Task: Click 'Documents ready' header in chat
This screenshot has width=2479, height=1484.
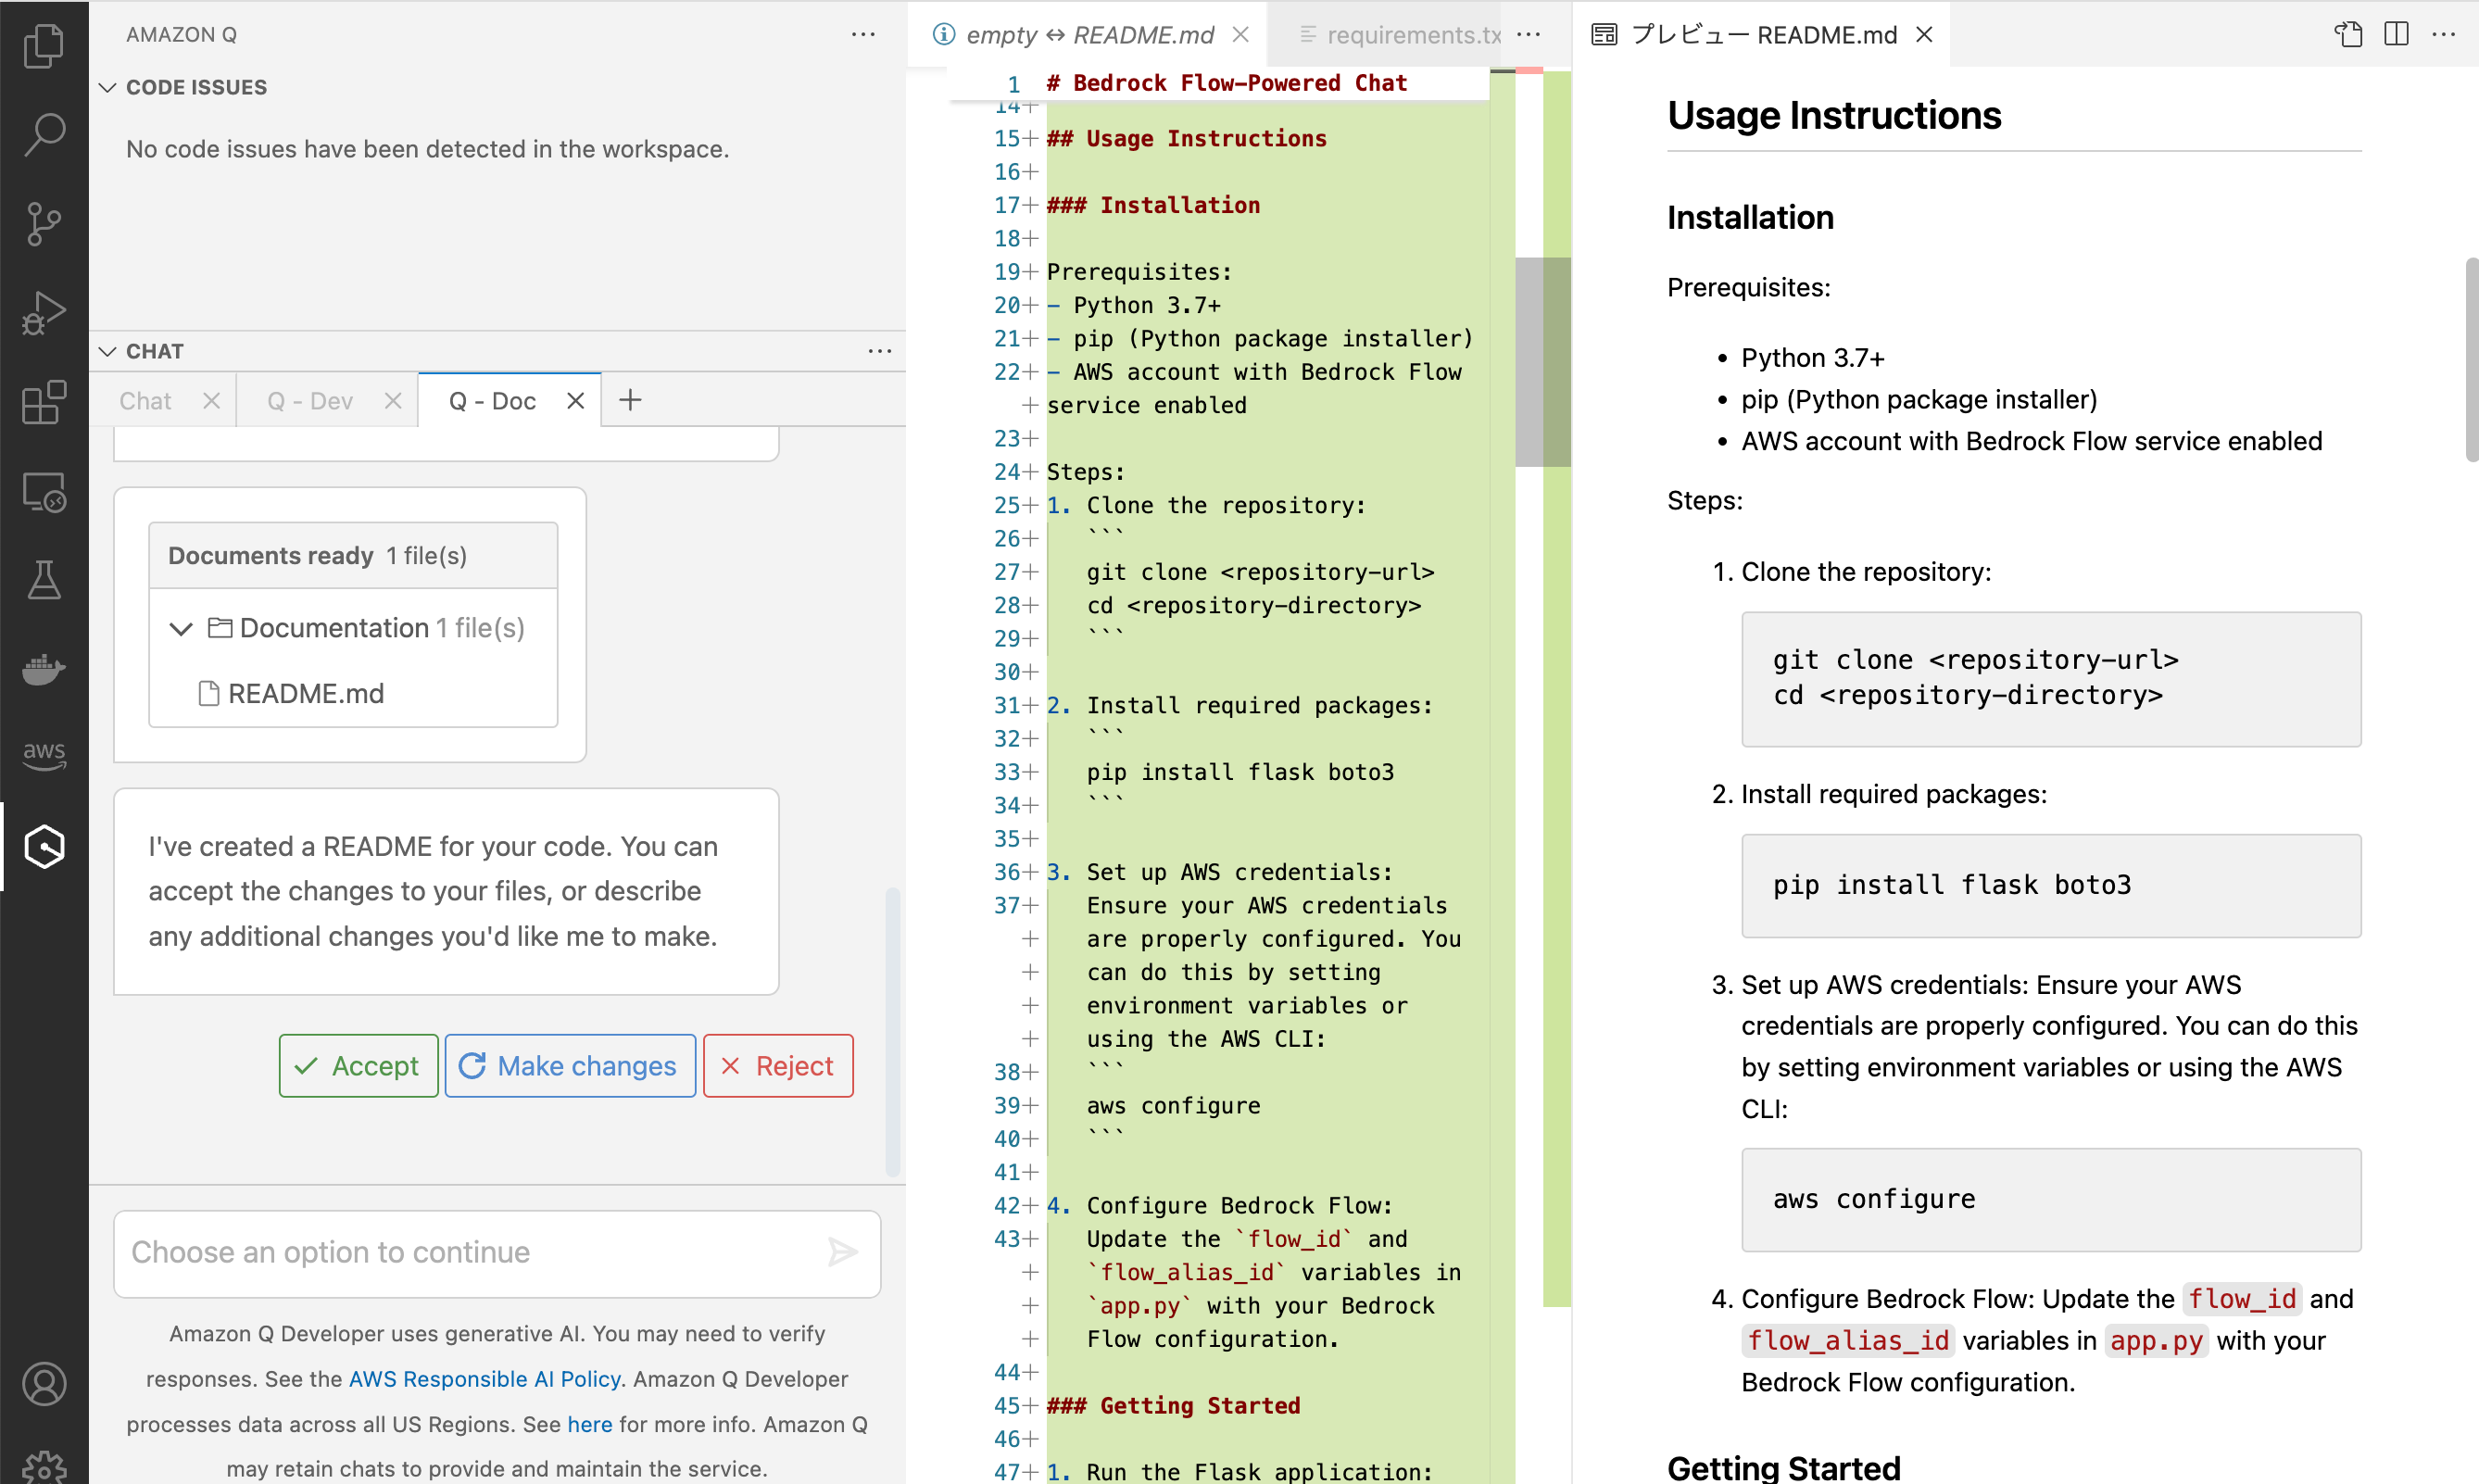Action: click(353, 555)
